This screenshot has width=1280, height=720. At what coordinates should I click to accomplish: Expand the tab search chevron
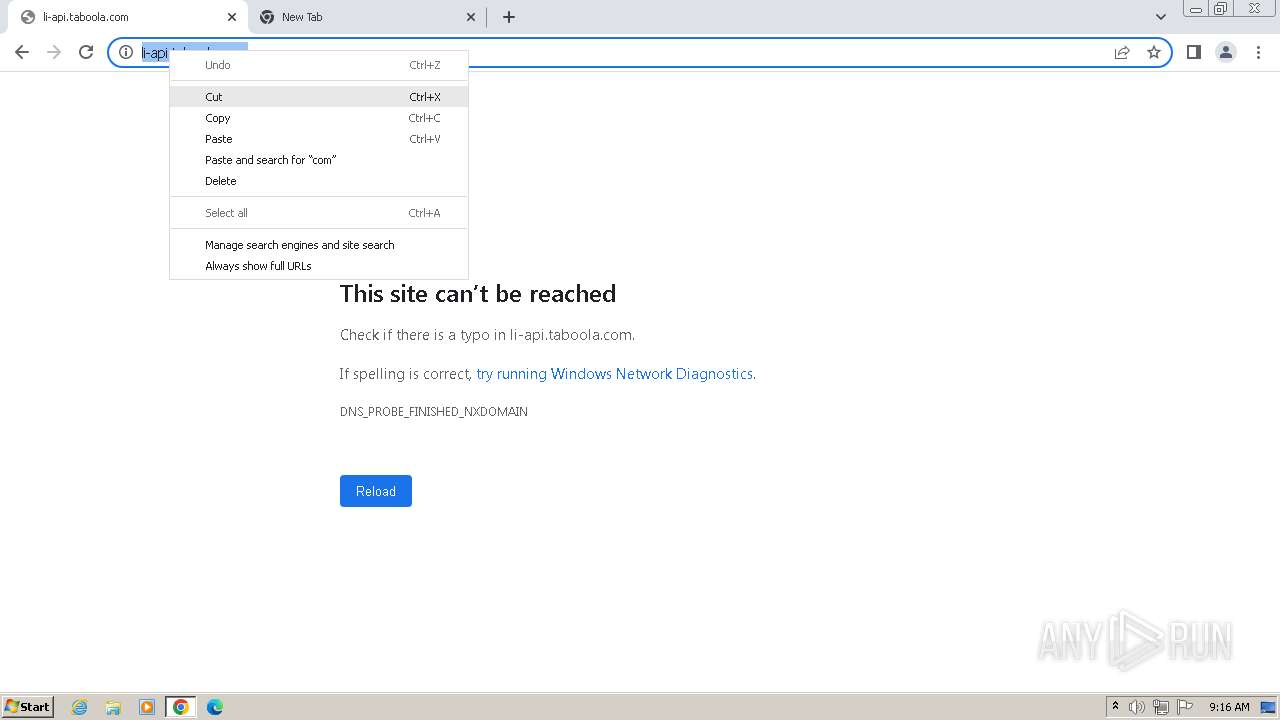coord(1161,17)
